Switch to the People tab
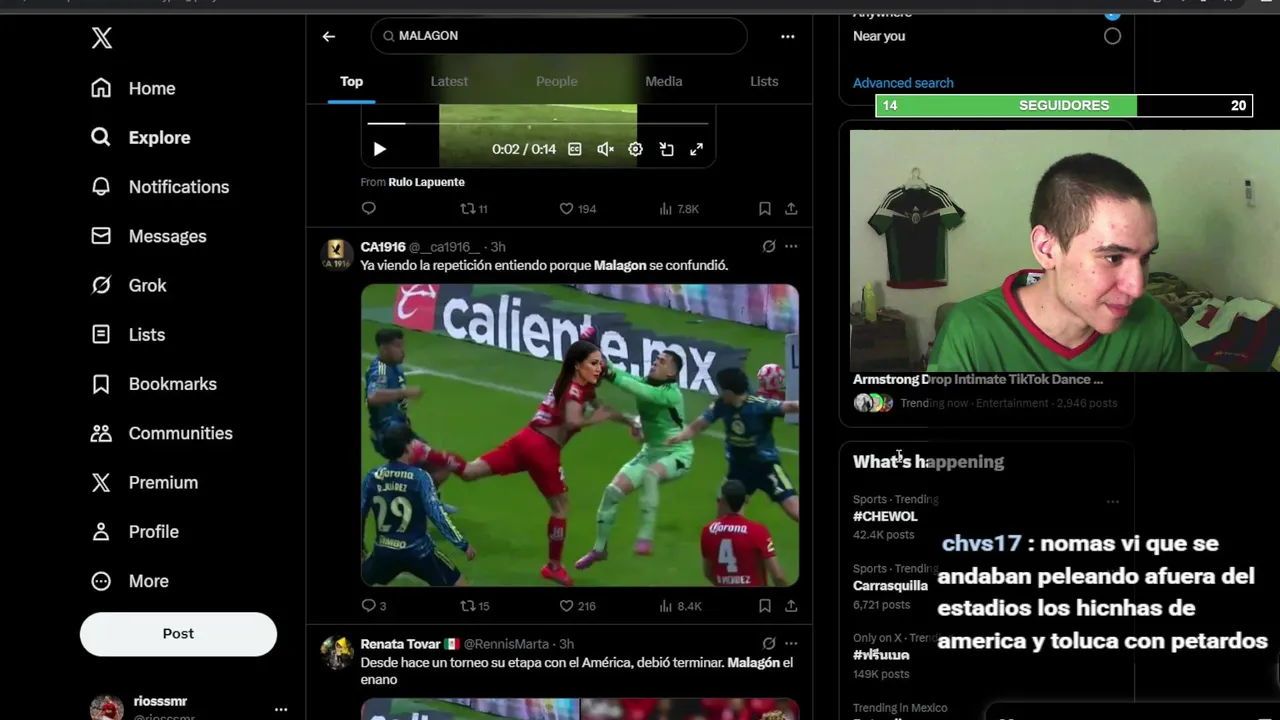This screenshot has width=1280, height=720. tap(557, 82)
